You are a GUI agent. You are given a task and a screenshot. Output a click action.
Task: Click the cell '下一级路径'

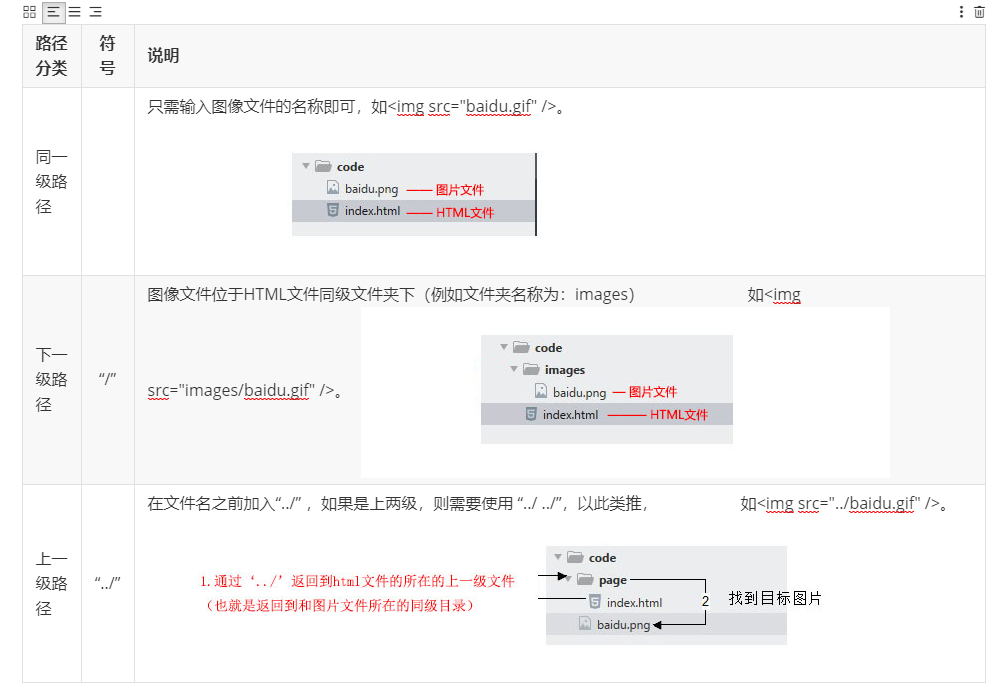point(52,380)
